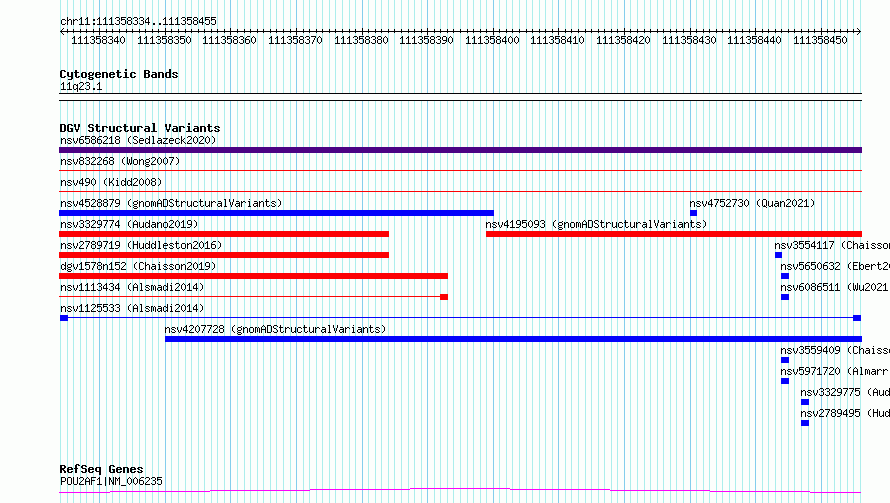Image resolution: width=890 pixels, height=503 pixels.
Task: Select the red dgv1578n152 variant bar
Action: (253, 276)
